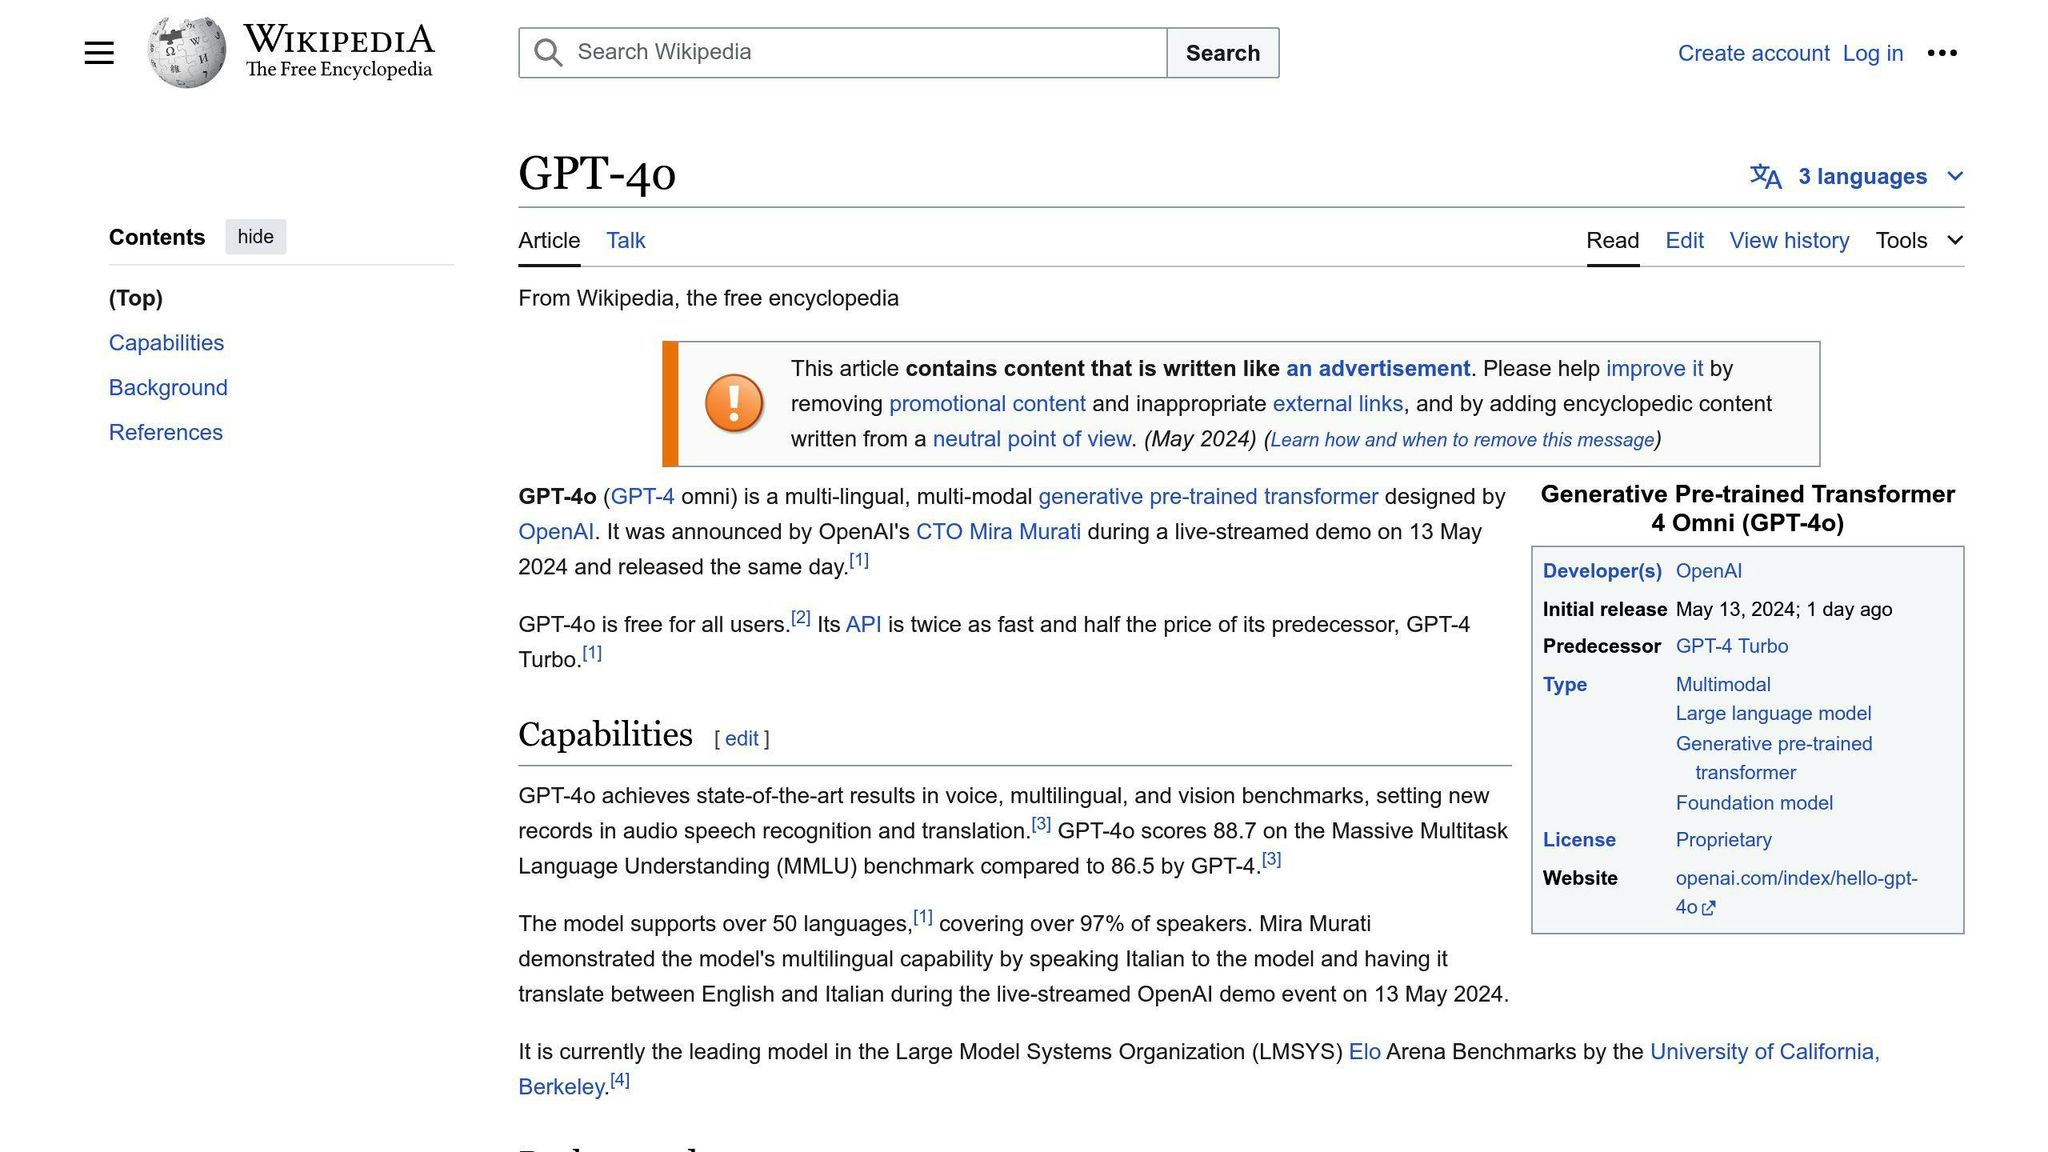This screenshot has height=1152, width=2048.
Task: Click the language selector icon
Action: point(1764,176)
